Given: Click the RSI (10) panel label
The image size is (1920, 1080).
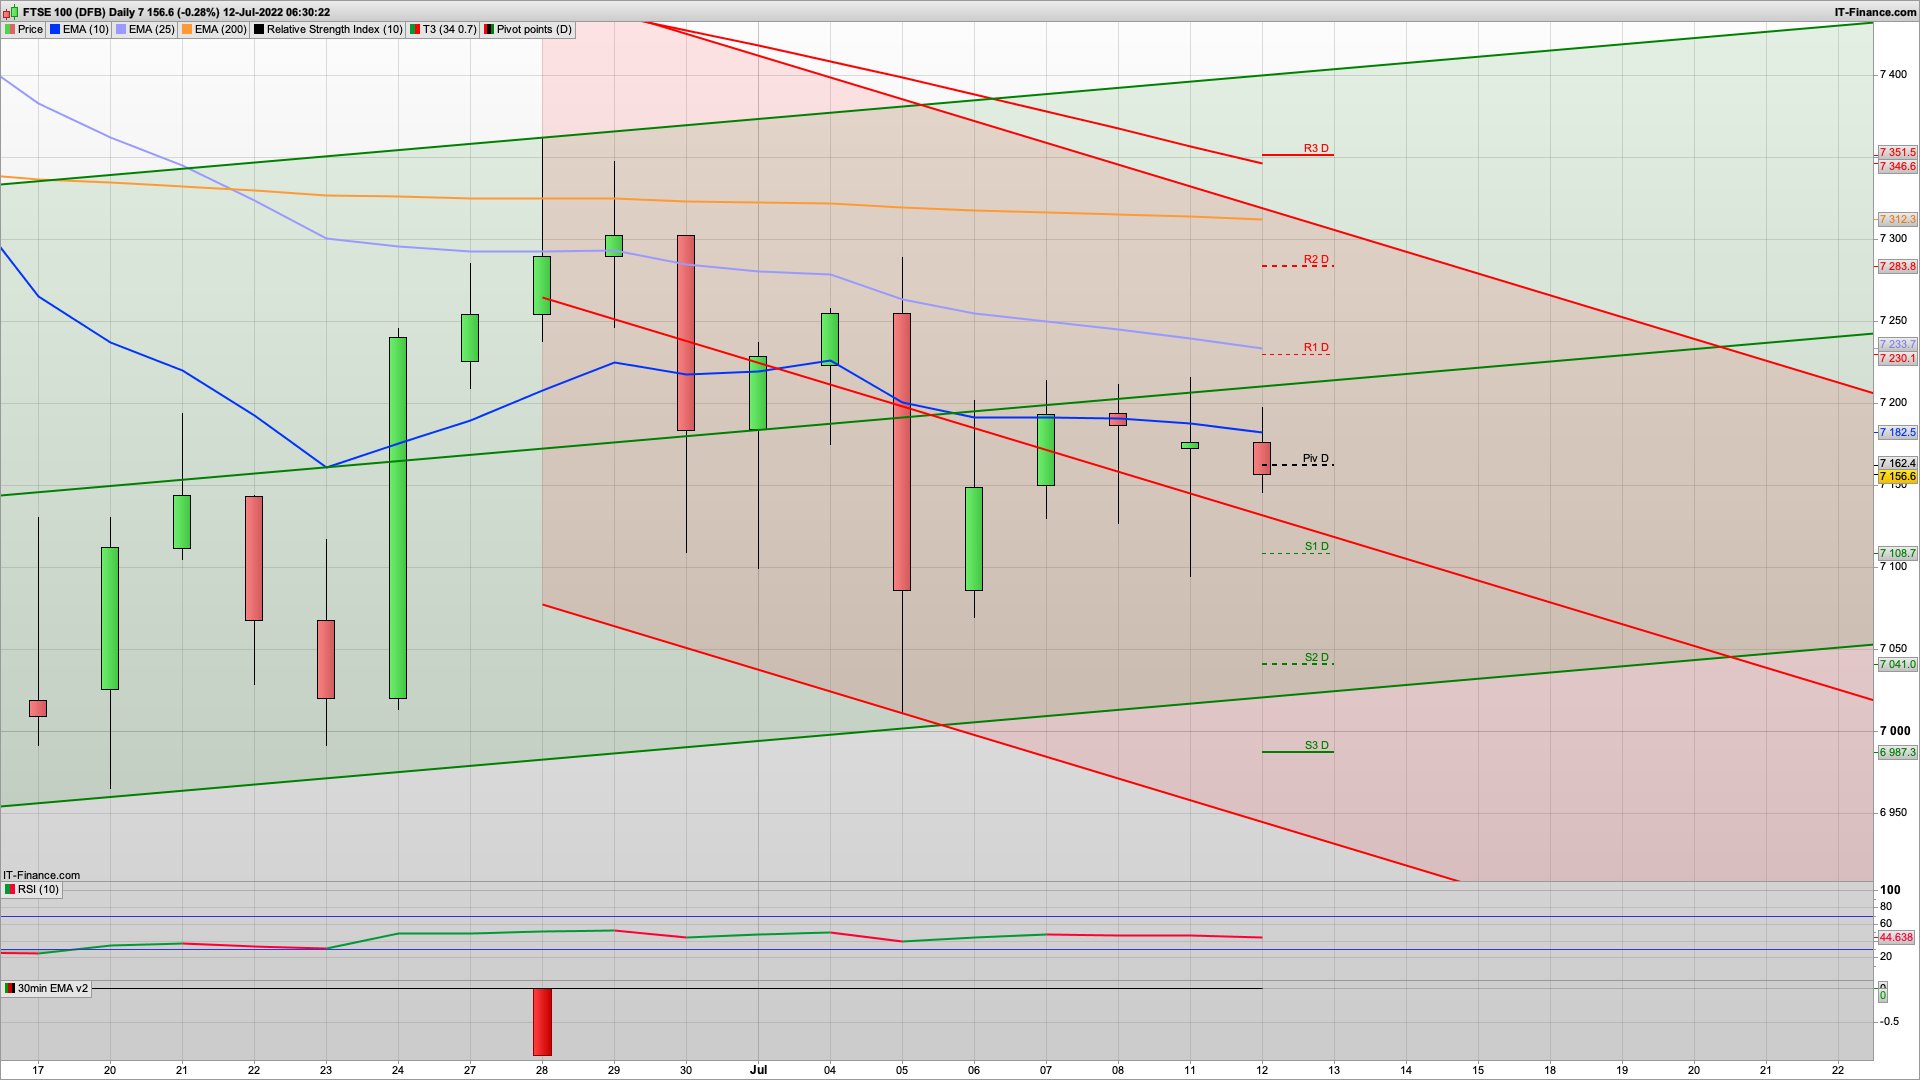Looking at the screenshot, I should tap(38, 889).
